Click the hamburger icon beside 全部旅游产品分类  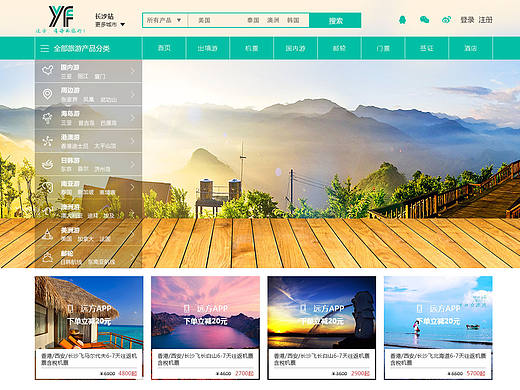44,49
